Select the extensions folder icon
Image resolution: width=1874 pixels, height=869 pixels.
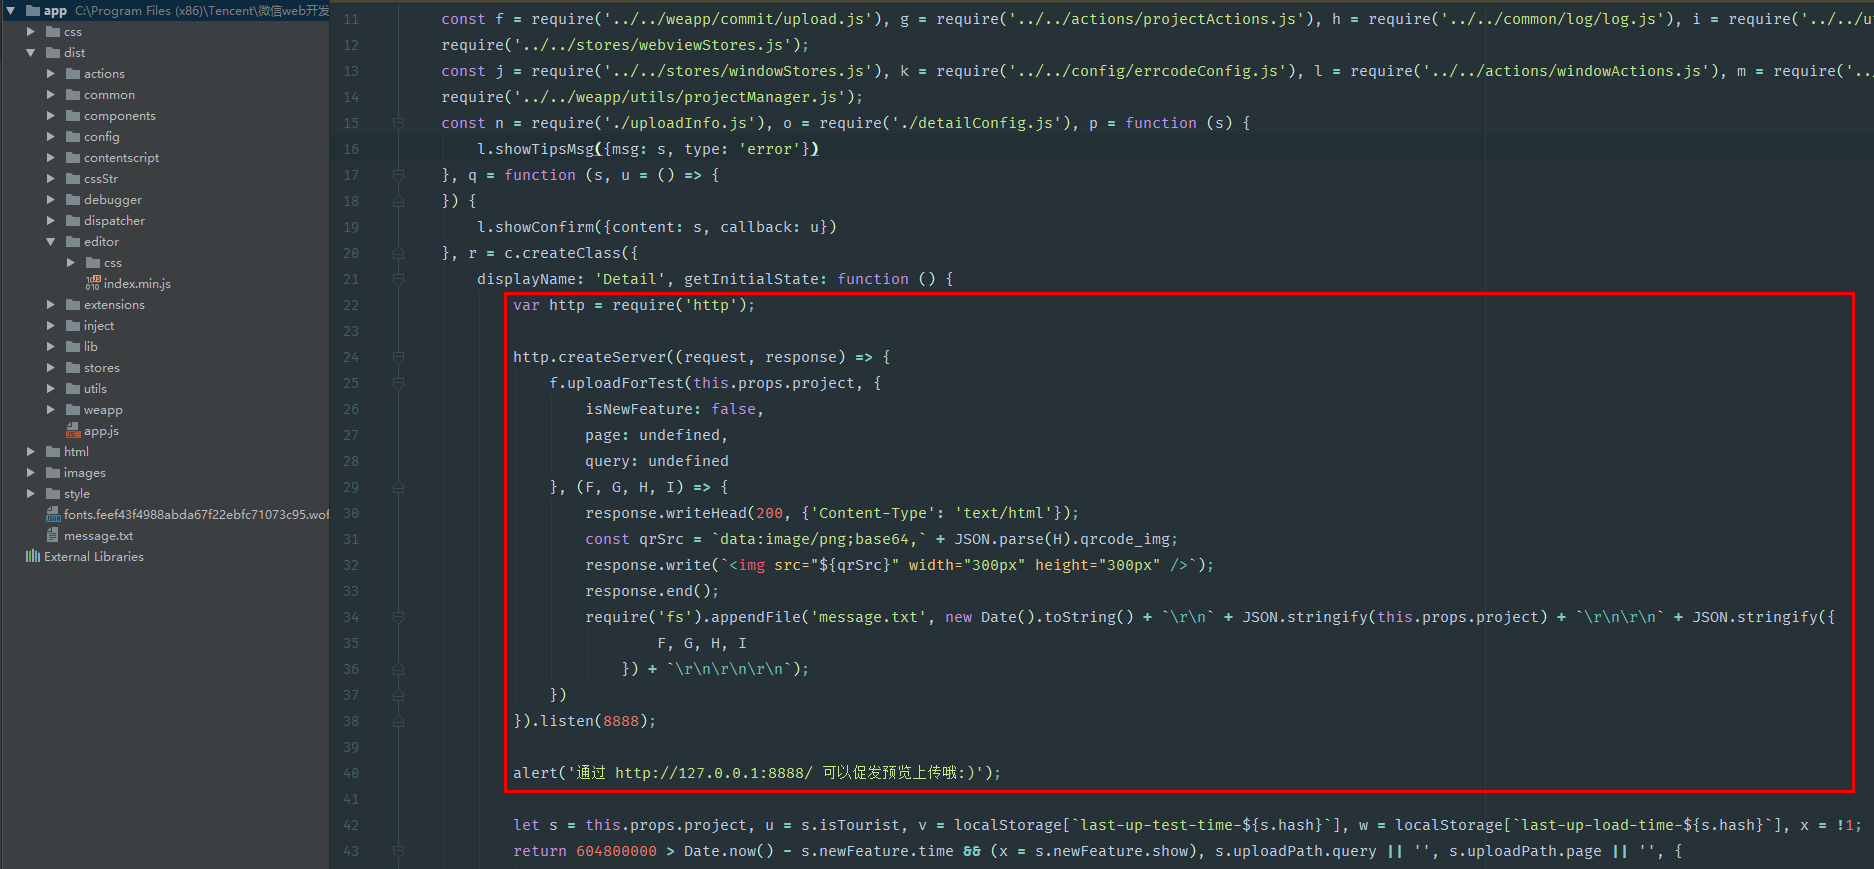[x=73, y=305]
